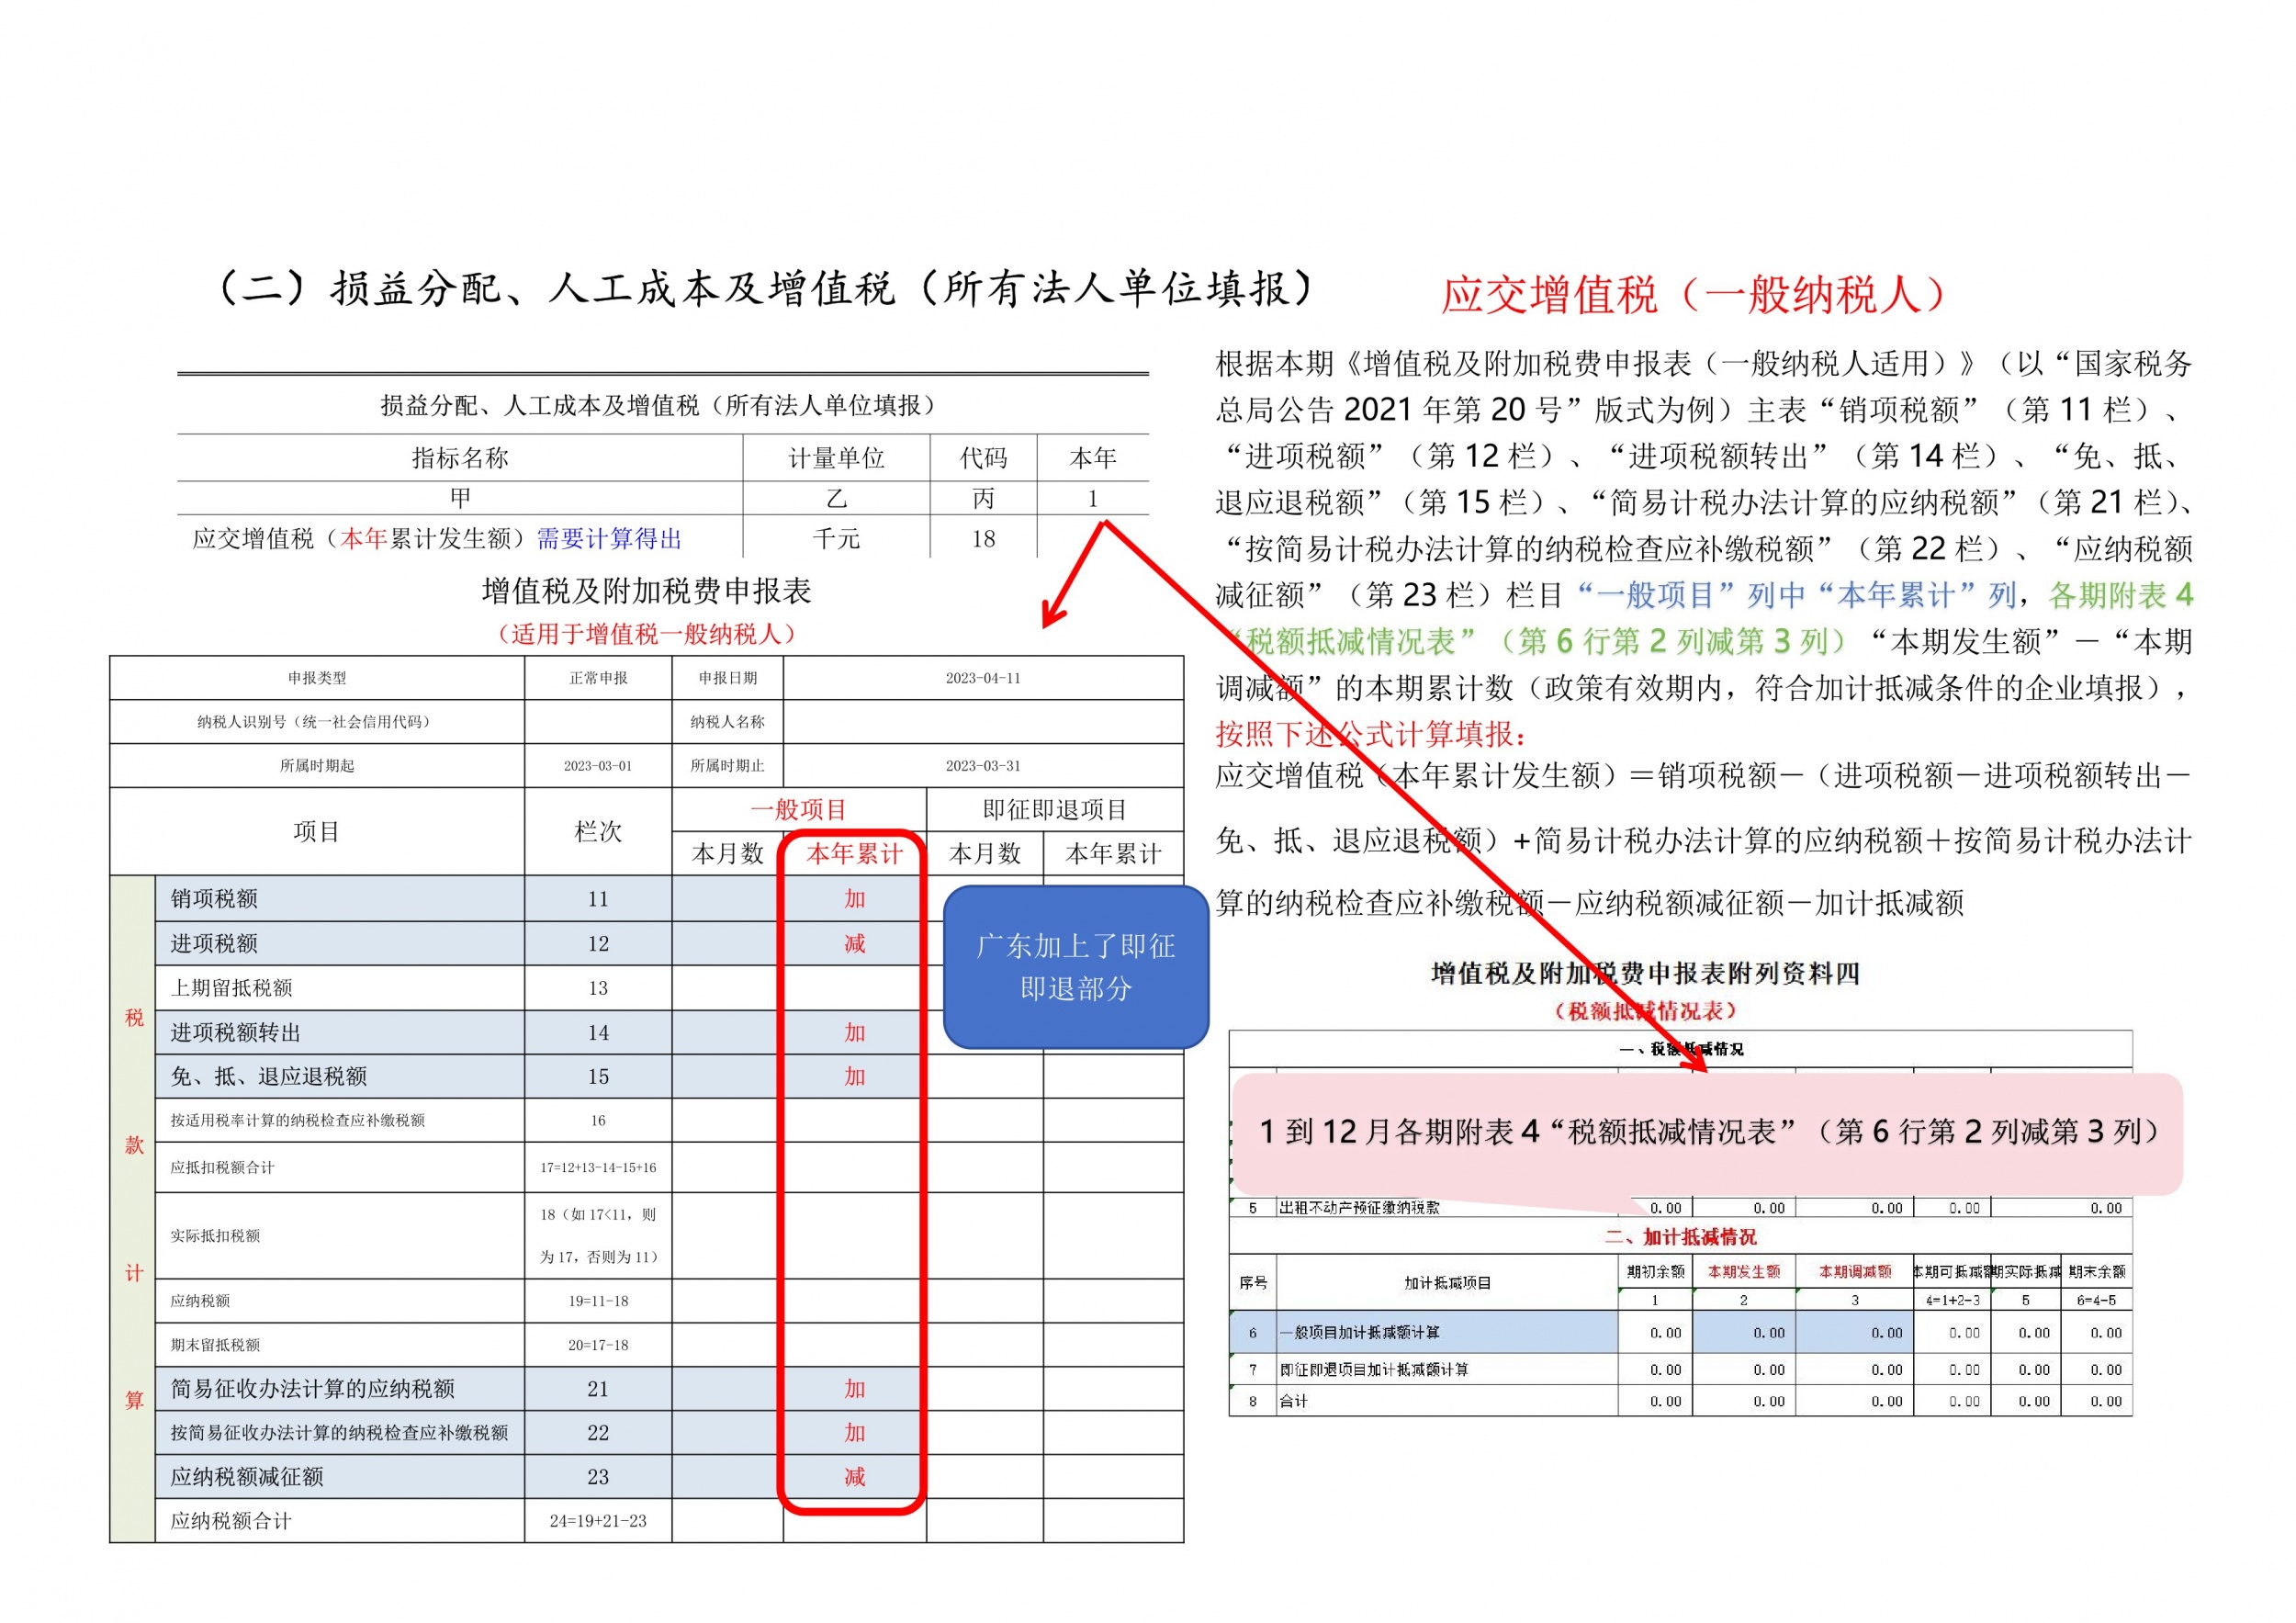Click code 18 in the 代码 column

click(x=982, y=539)
